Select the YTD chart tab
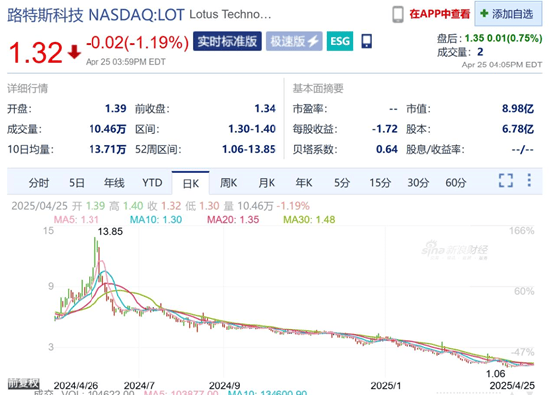This screenshot has width=550, height=395. click(x=152, y=183)
